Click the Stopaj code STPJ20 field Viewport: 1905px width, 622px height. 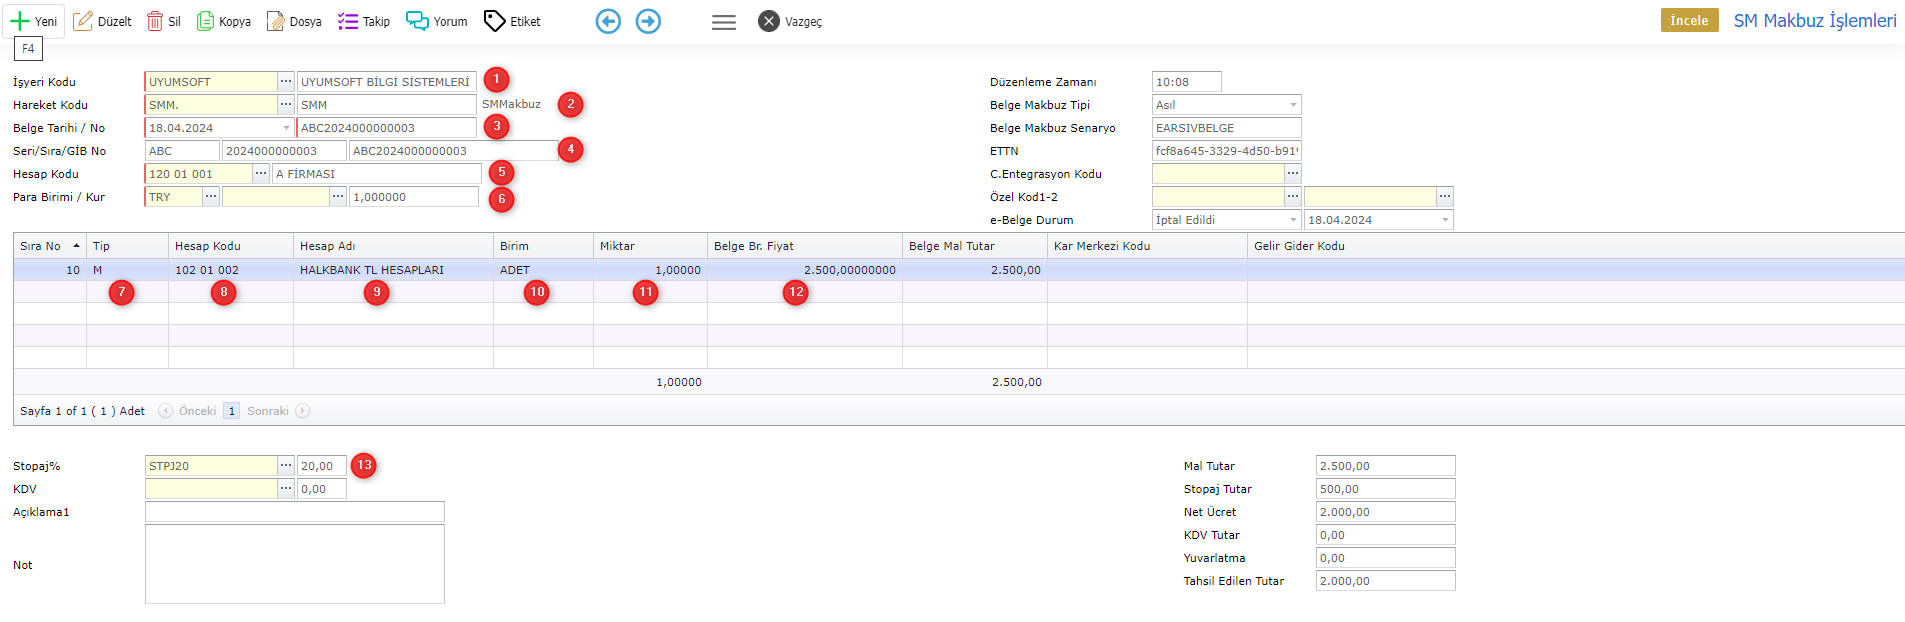211,466
